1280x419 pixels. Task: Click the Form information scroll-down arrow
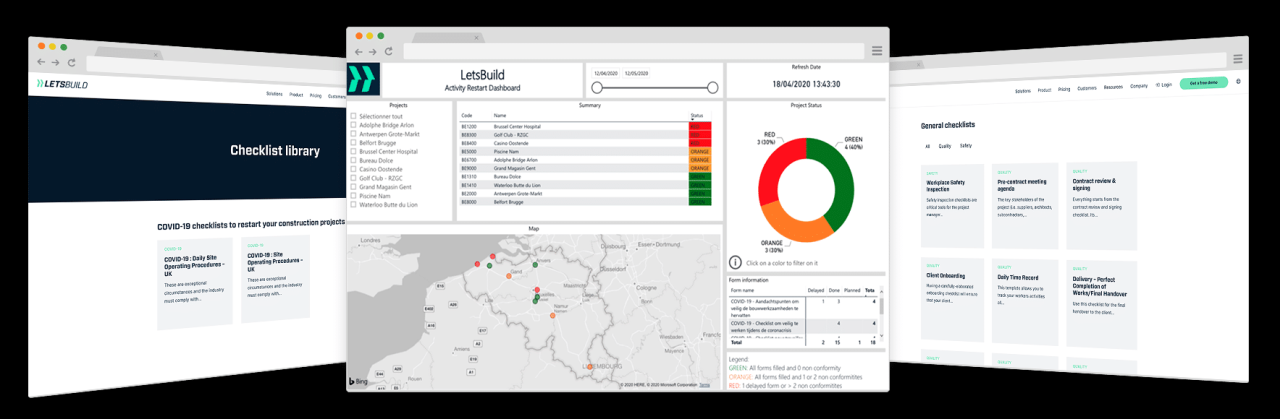pyautogui.click(x=882, y=334)
